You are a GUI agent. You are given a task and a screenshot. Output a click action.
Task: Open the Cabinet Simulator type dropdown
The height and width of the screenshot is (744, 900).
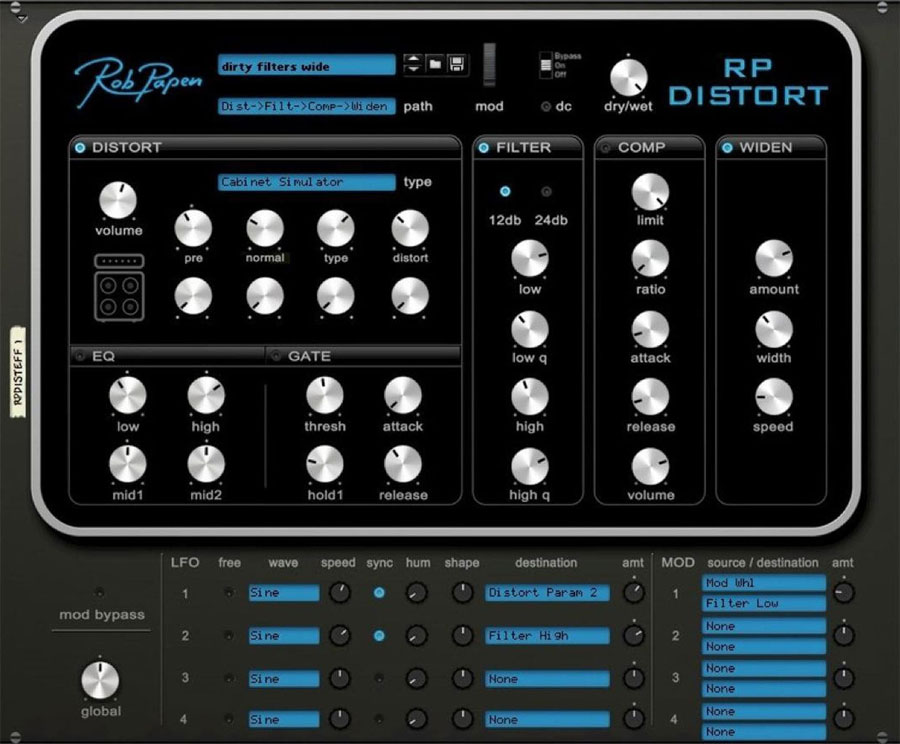(307, 182)
